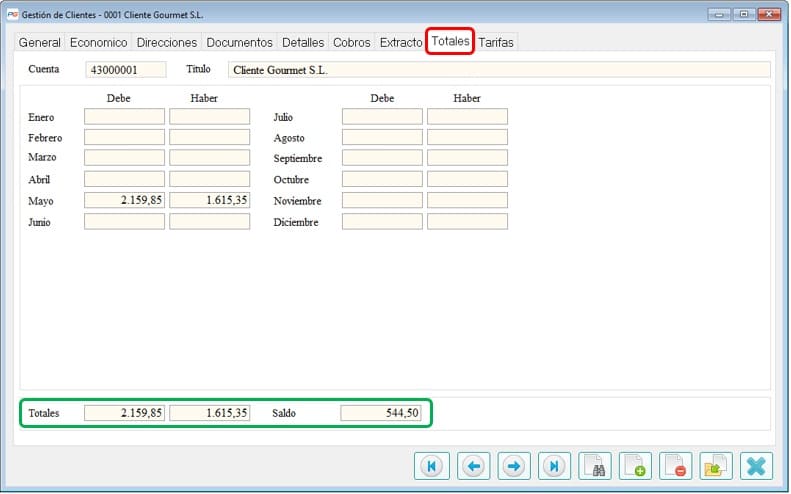
Task: Select the Agosto Debe field
Action: (382, 137)
